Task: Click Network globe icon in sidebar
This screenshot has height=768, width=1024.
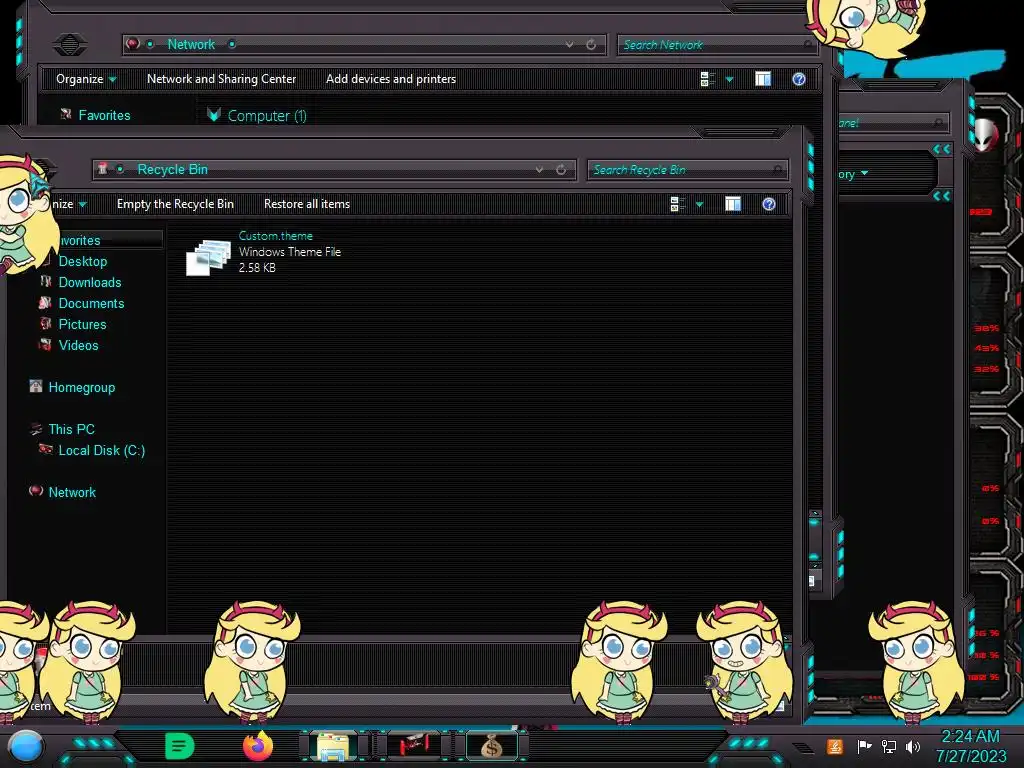Action: [36, 490]
